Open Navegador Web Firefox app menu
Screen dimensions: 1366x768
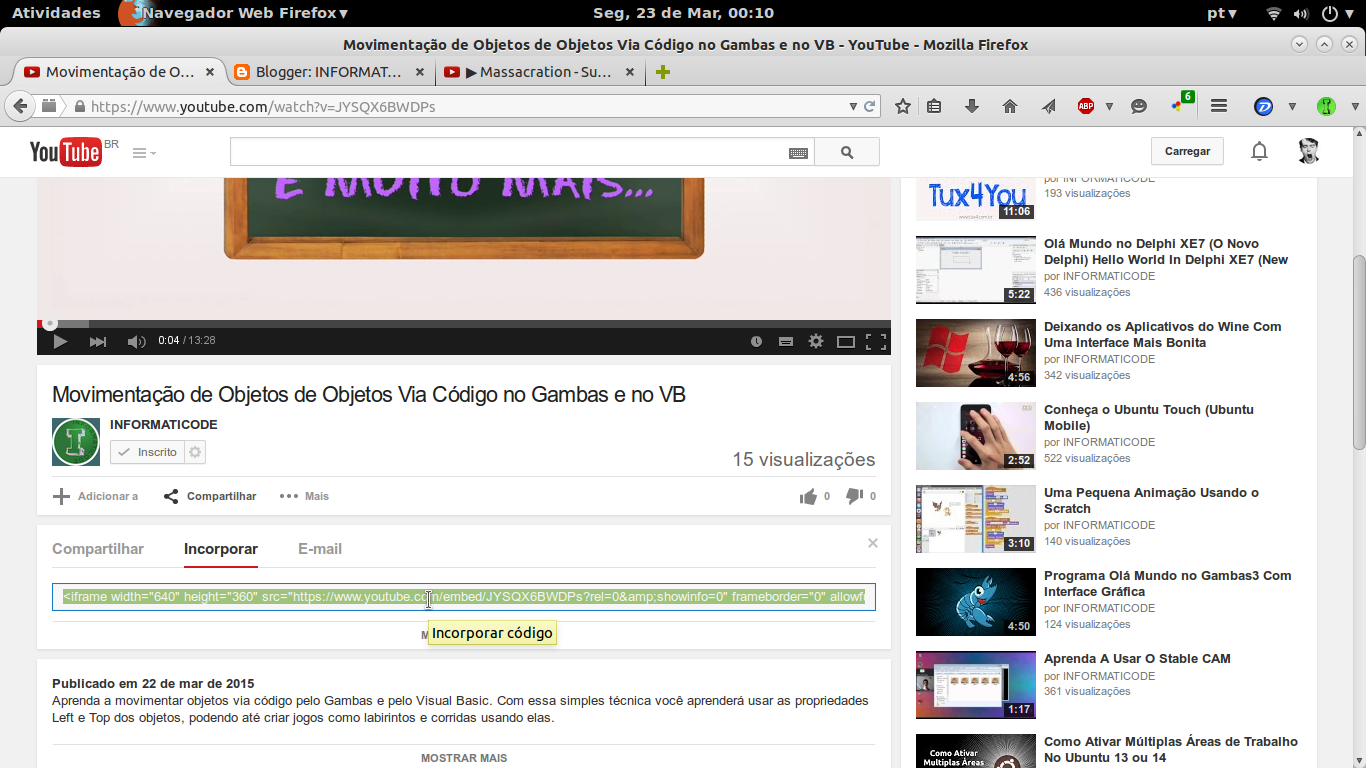click(x=234, y=13)
